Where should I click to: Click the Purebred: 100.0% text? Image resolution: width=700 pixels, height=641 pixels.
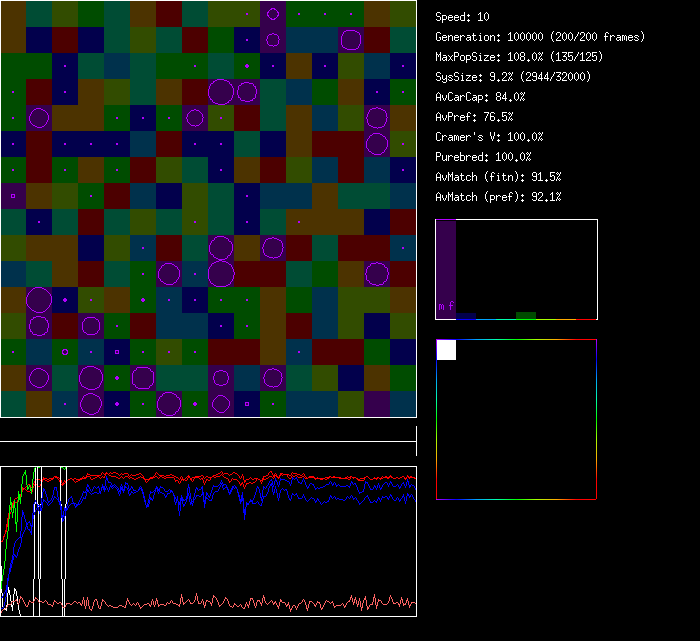tap(483, 157)
